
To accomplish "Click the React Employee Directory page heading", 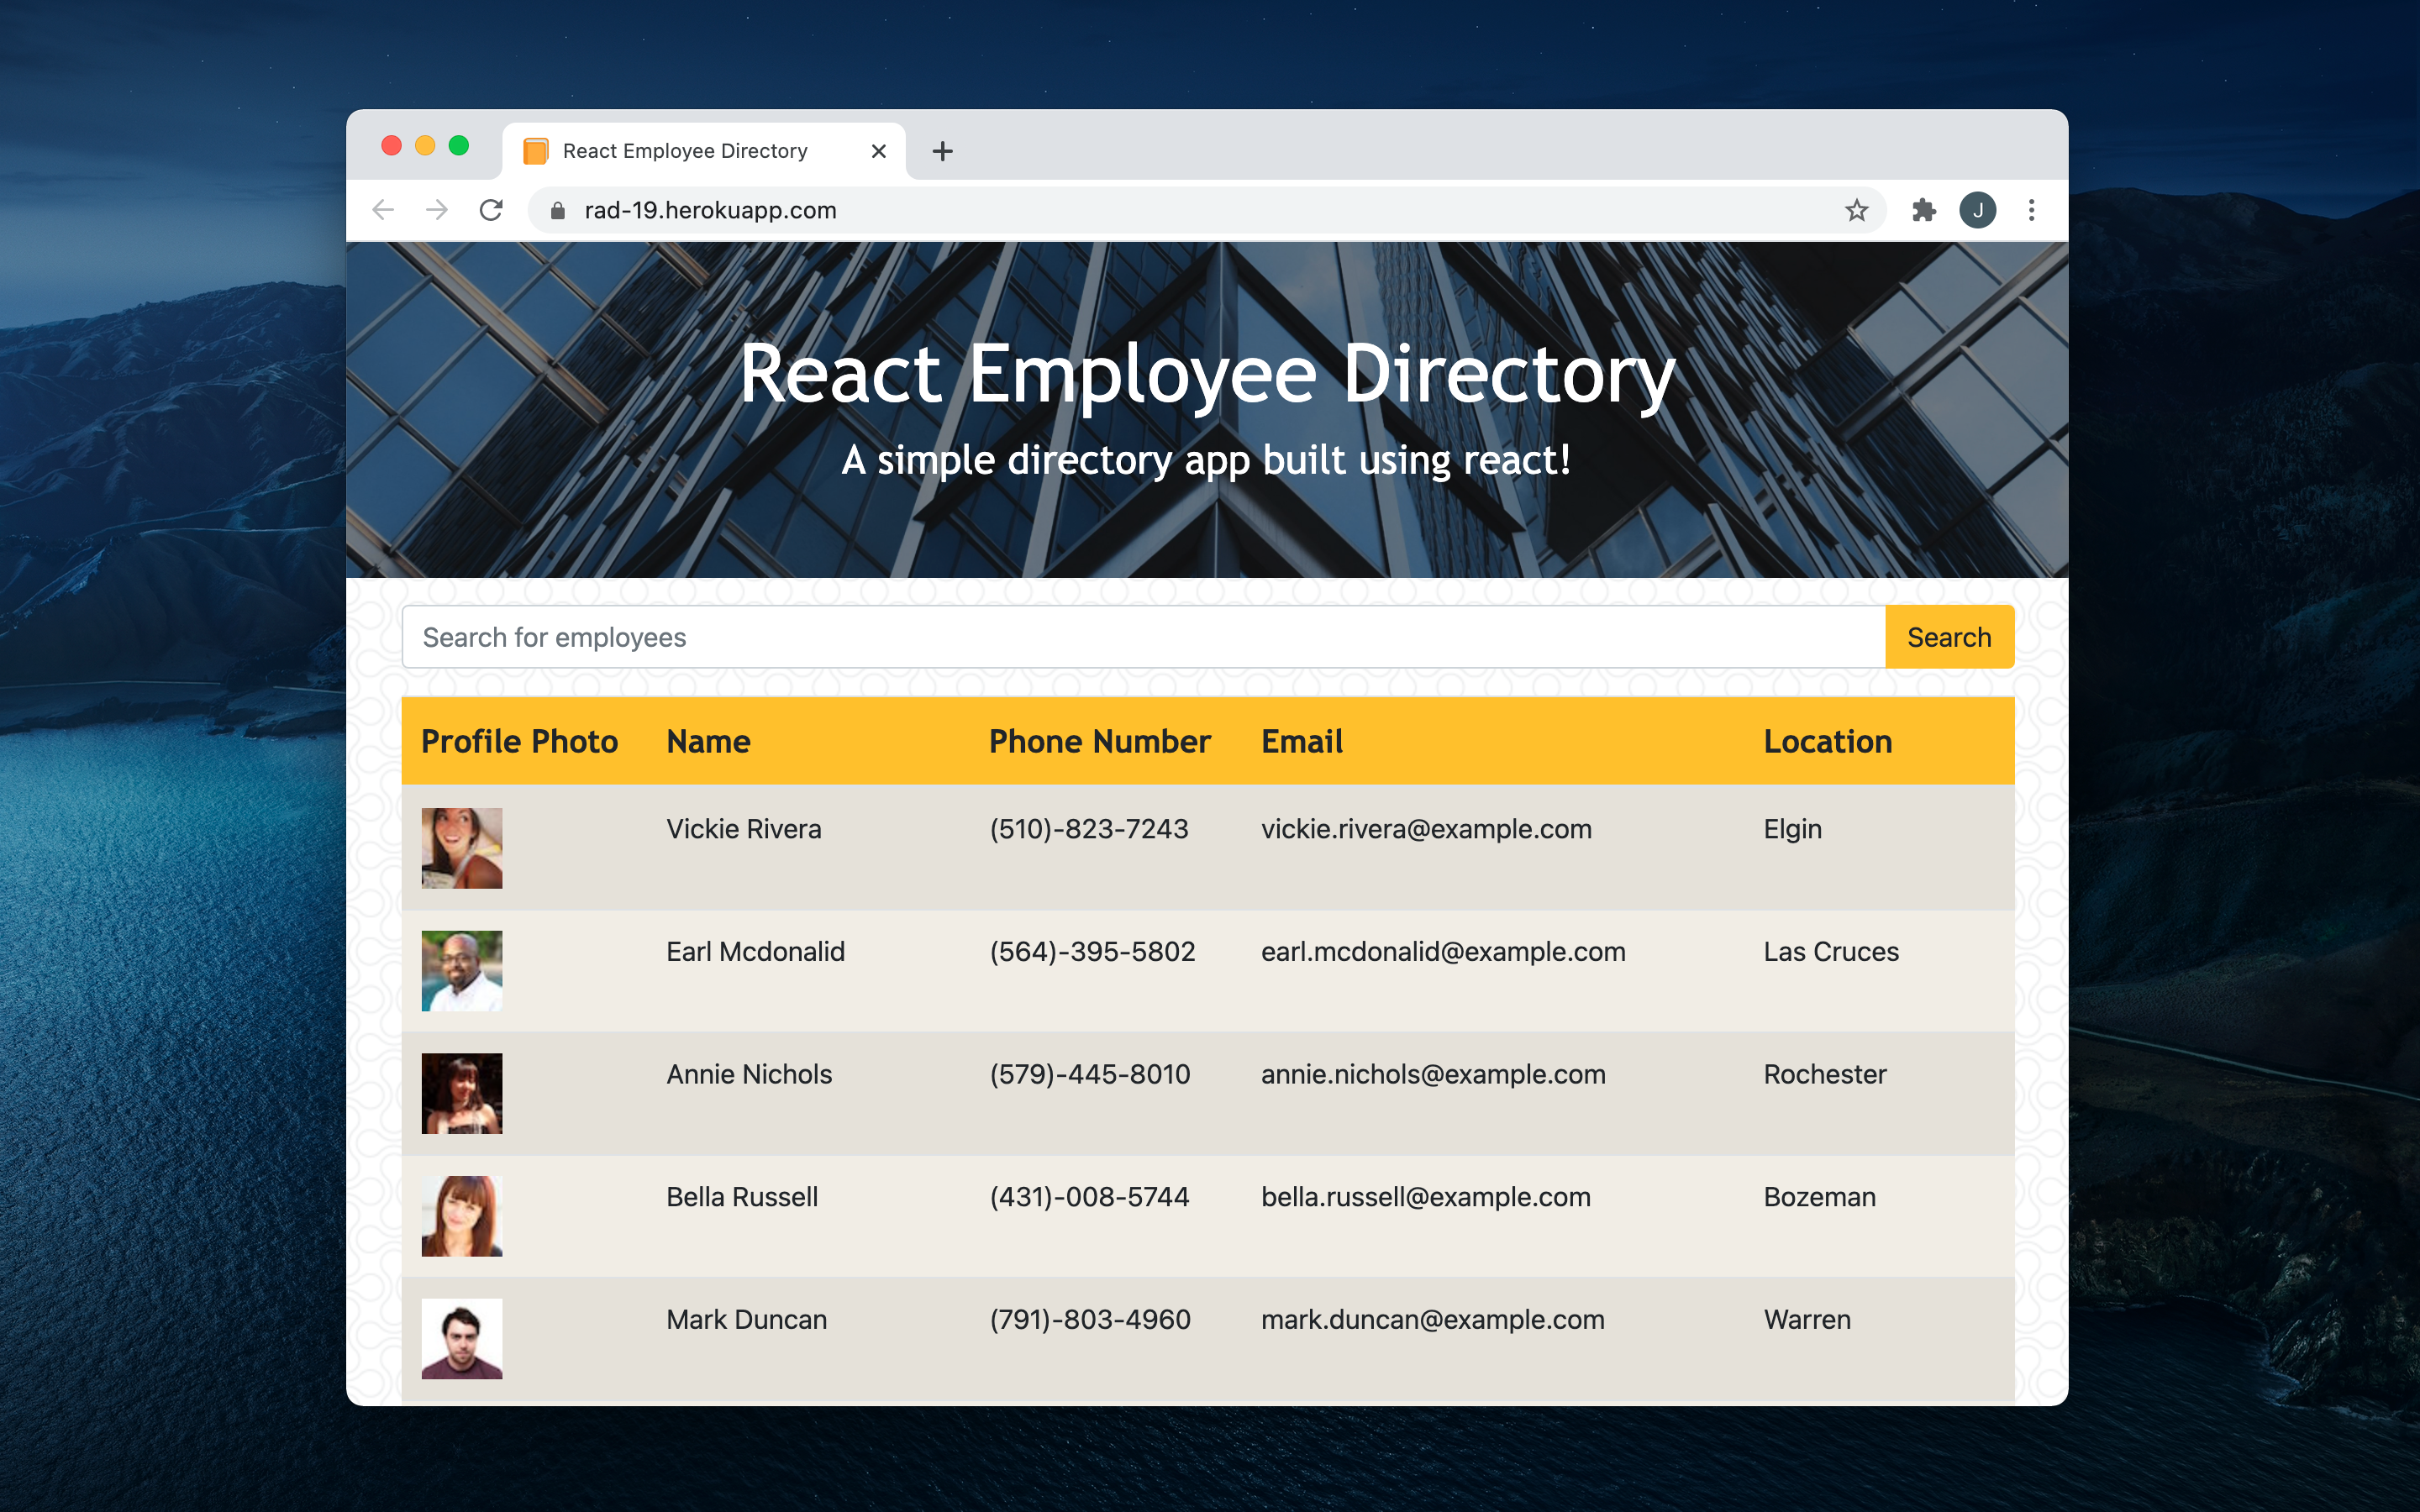I will [1207, 375].
